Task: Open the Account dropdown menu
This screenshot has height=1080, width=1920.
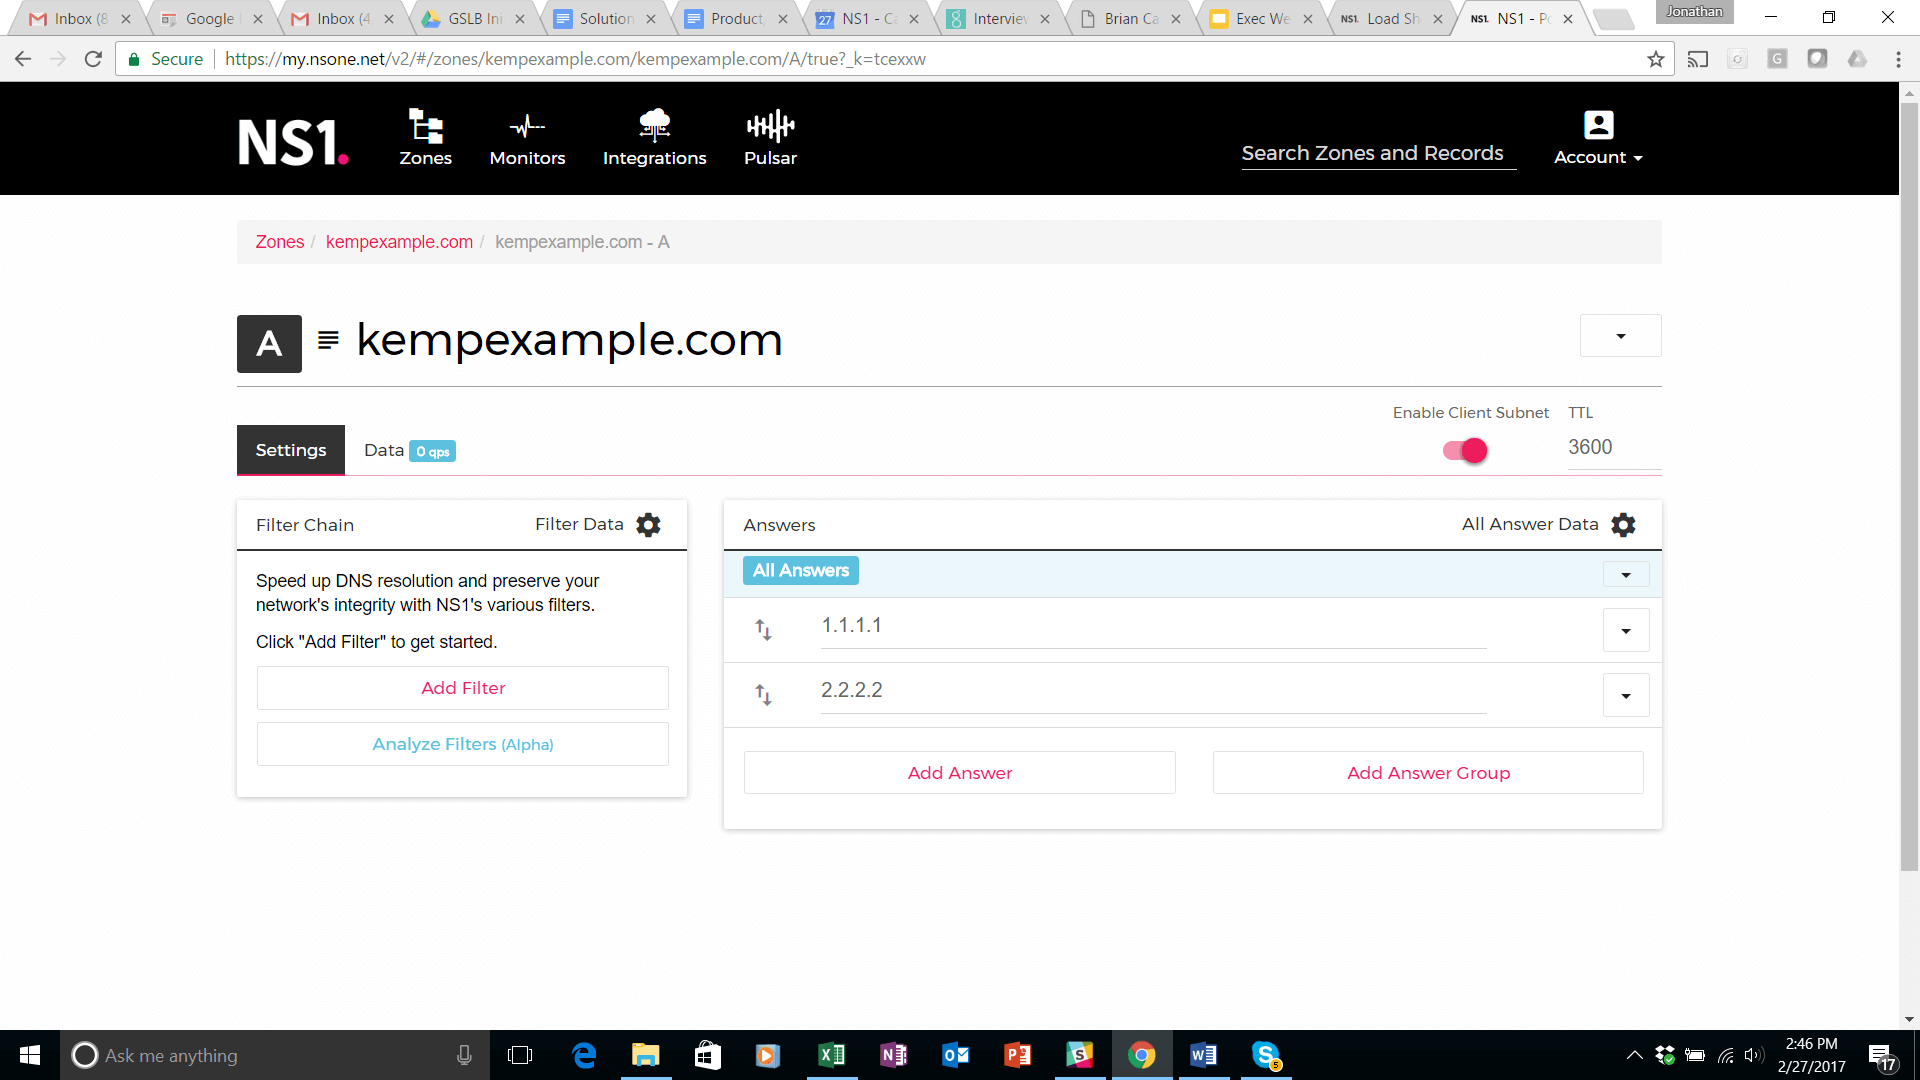Action: 1597,138
